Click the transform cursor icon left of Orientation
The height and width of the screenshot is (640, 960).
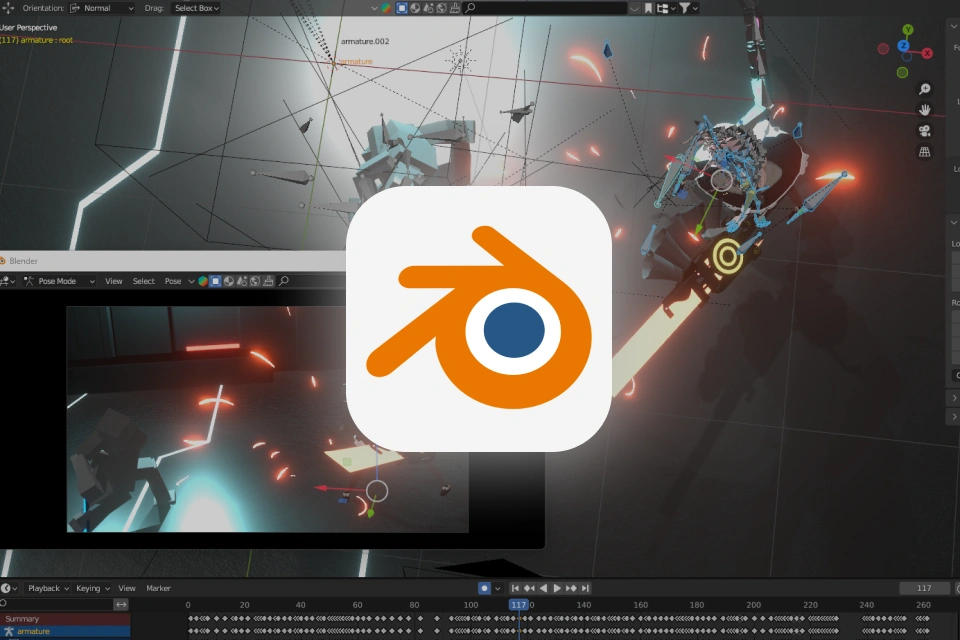8,8
